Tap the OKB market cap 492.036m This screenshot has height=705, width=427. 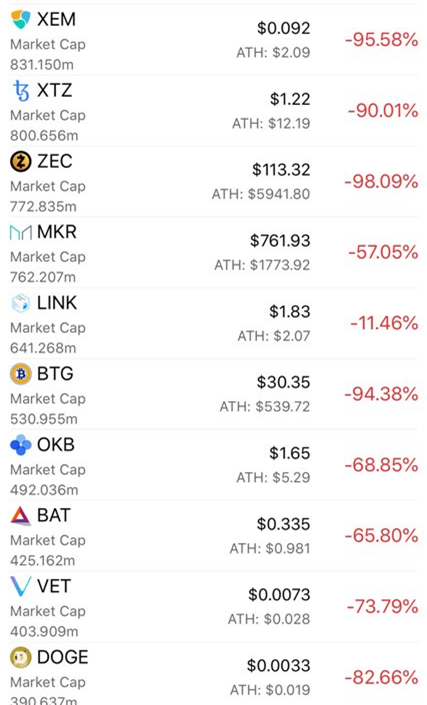44,489
